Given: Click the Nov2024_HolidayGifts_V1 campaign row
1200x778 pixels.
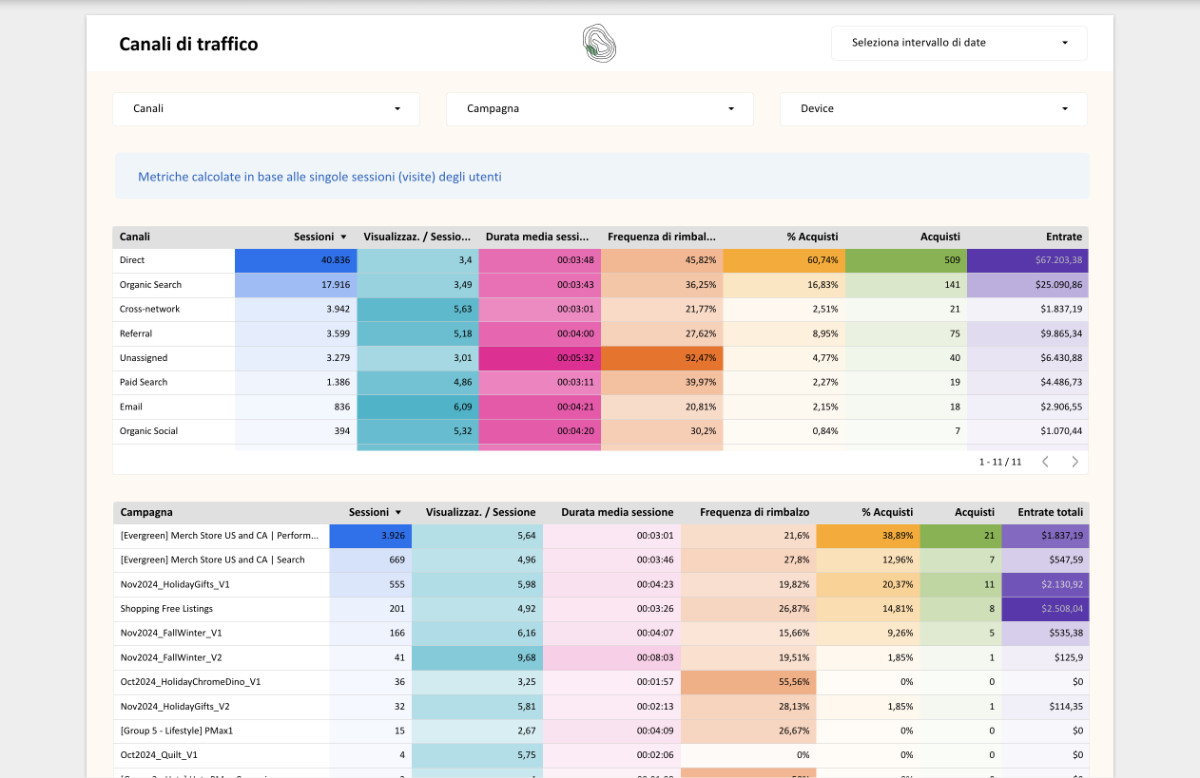Looking at the screenshot, I should (x=175, y=584).
